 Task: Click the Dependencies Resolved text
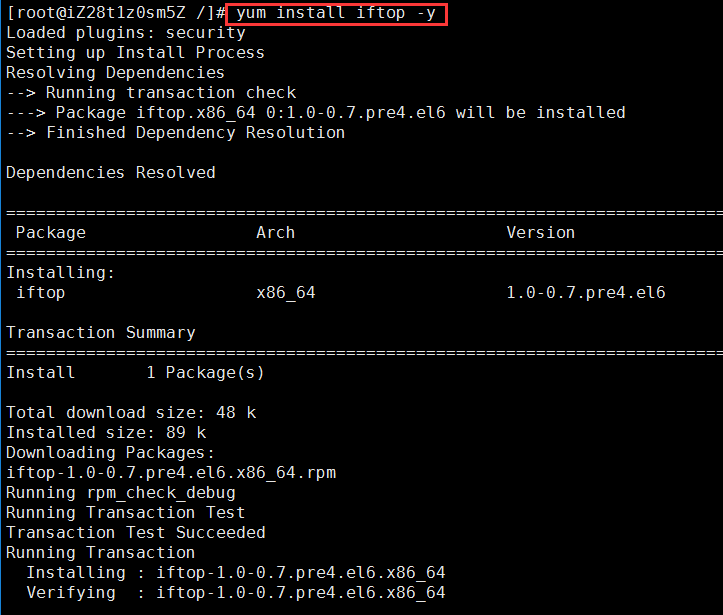coord(110,173)
